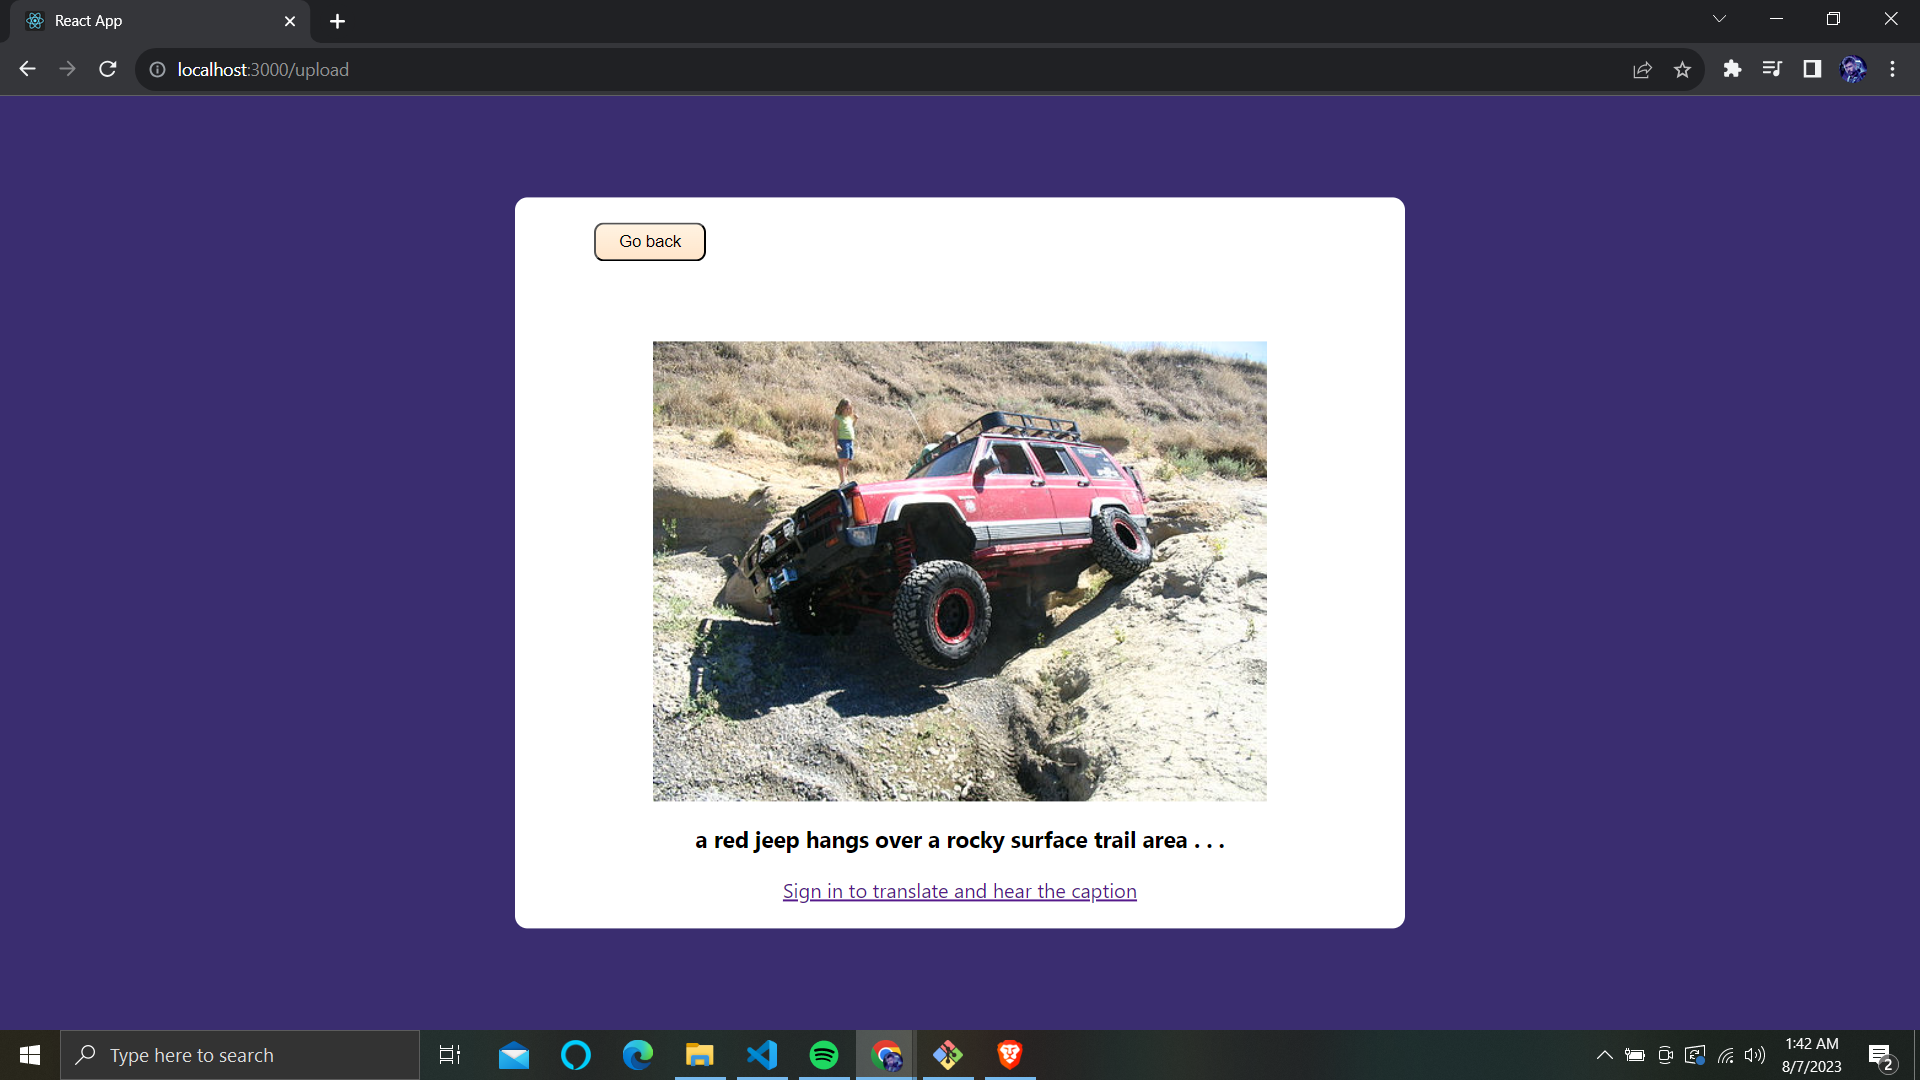Screen dimensions: 1920x1080
Task: Open the tab search chevron
Action: [1719, 18]
